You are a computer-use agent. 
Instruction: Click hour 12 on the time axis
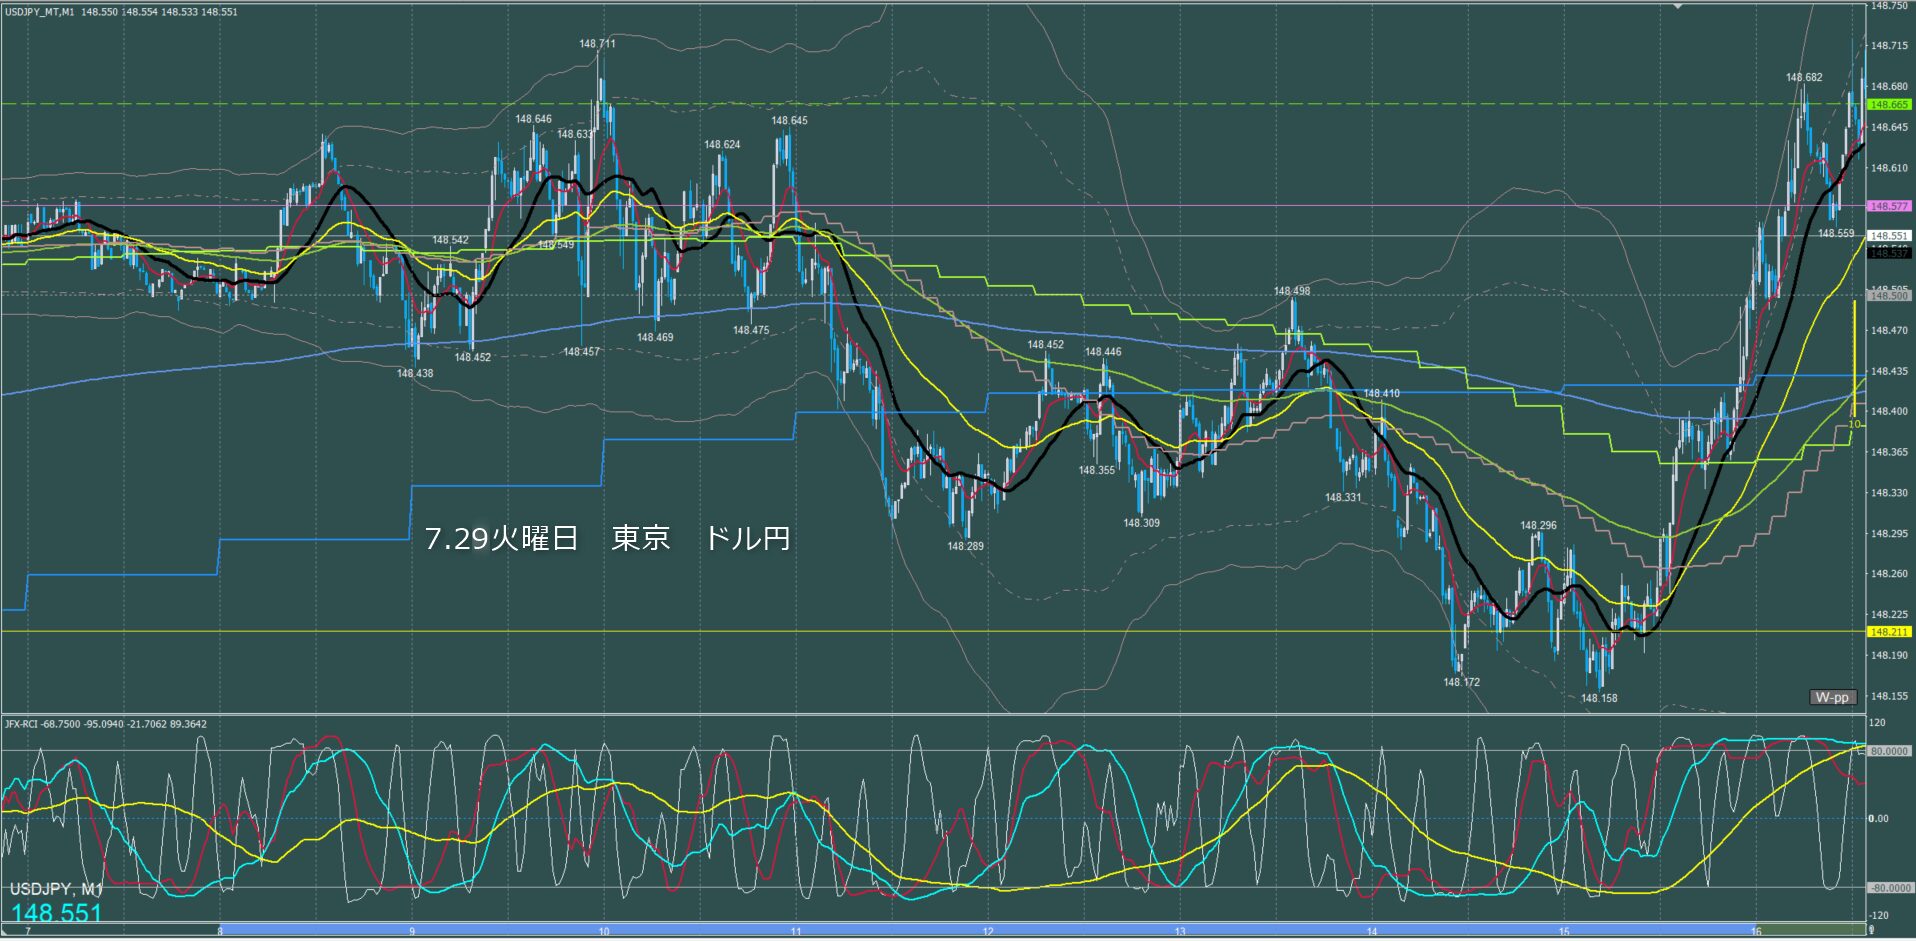(x=988, y=931)
